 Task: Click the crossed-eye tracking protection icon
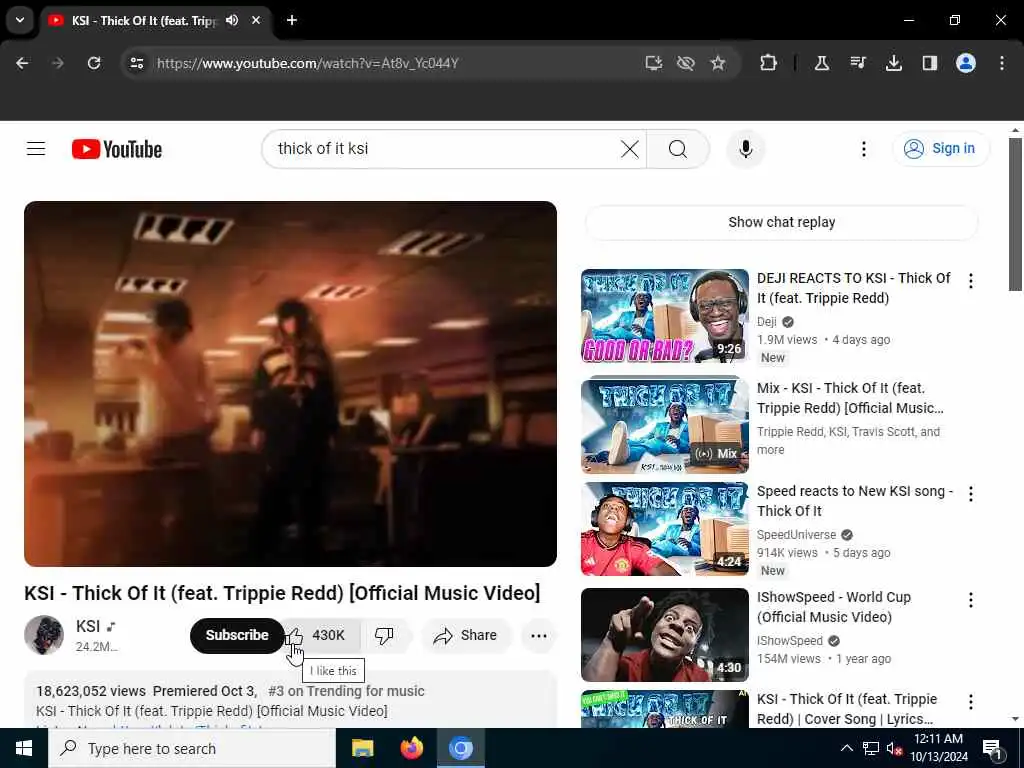click(686, 63)
